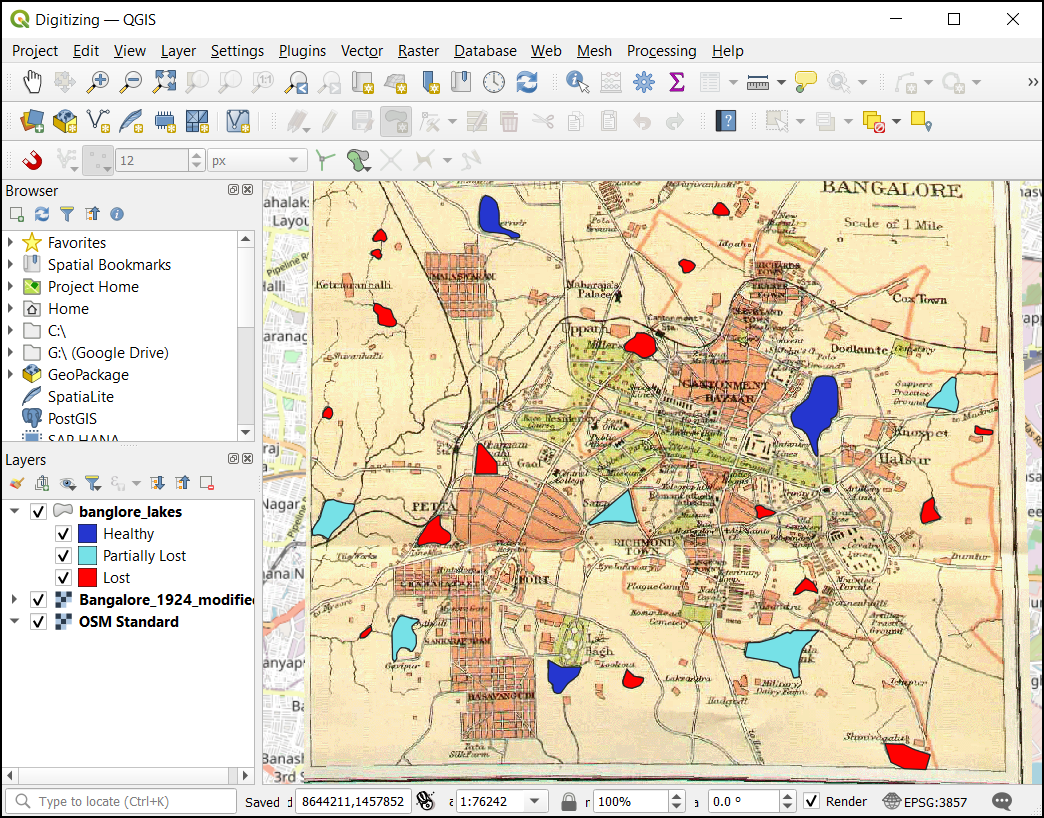Undock the Layers panel
The height and width of the screenshot is (818, 1044).
point(233,459)
